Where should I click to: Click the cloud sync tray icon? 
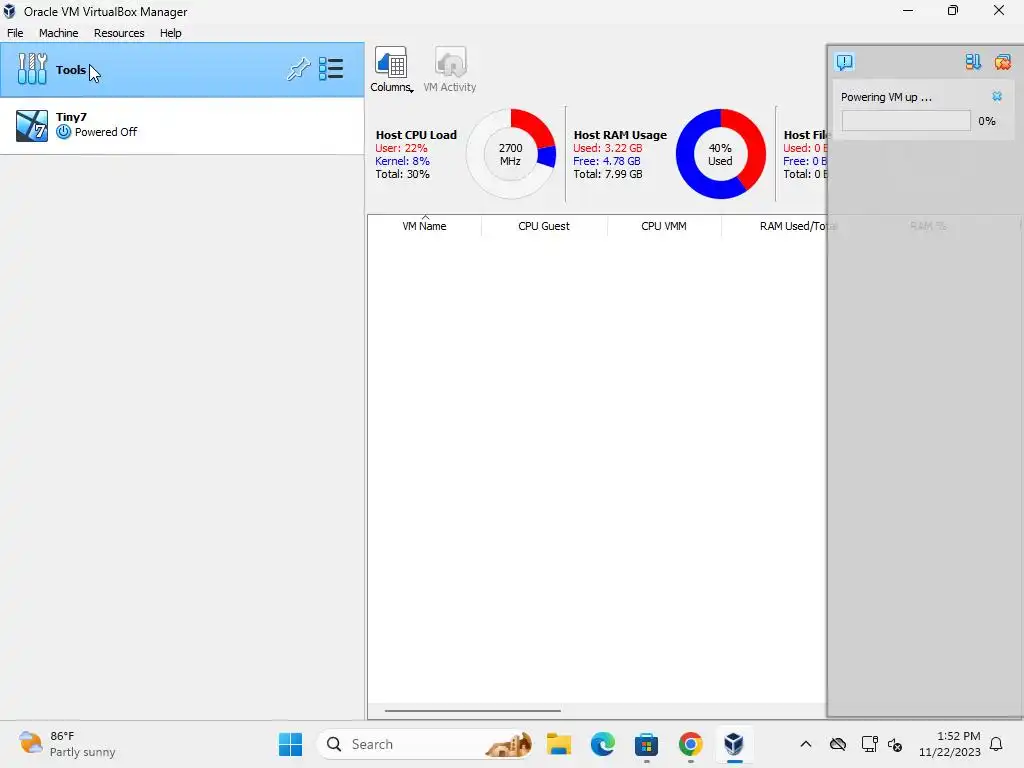(838, 744)
